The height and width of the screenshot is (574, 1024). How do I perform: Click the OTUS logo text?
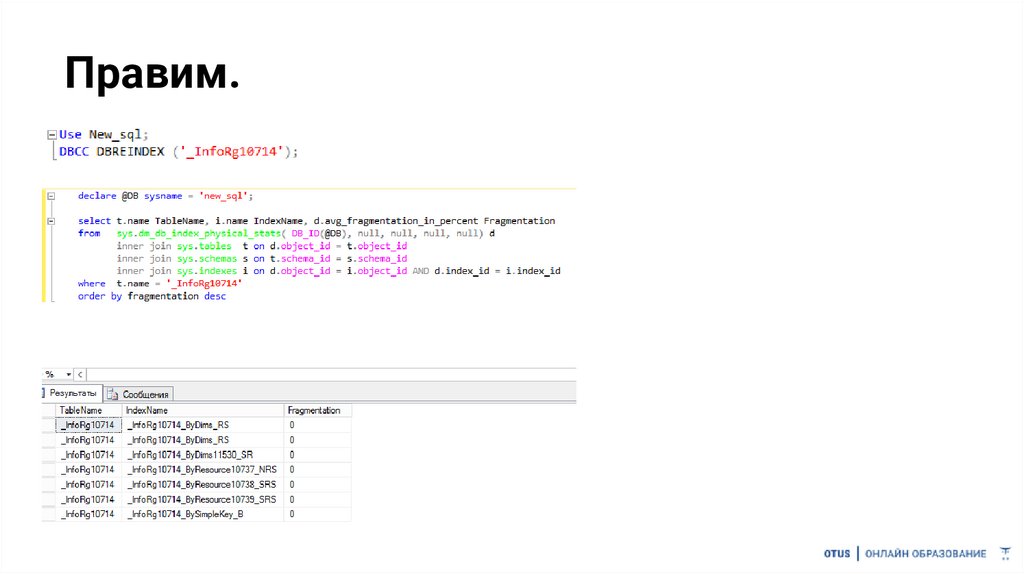point(837,554)
